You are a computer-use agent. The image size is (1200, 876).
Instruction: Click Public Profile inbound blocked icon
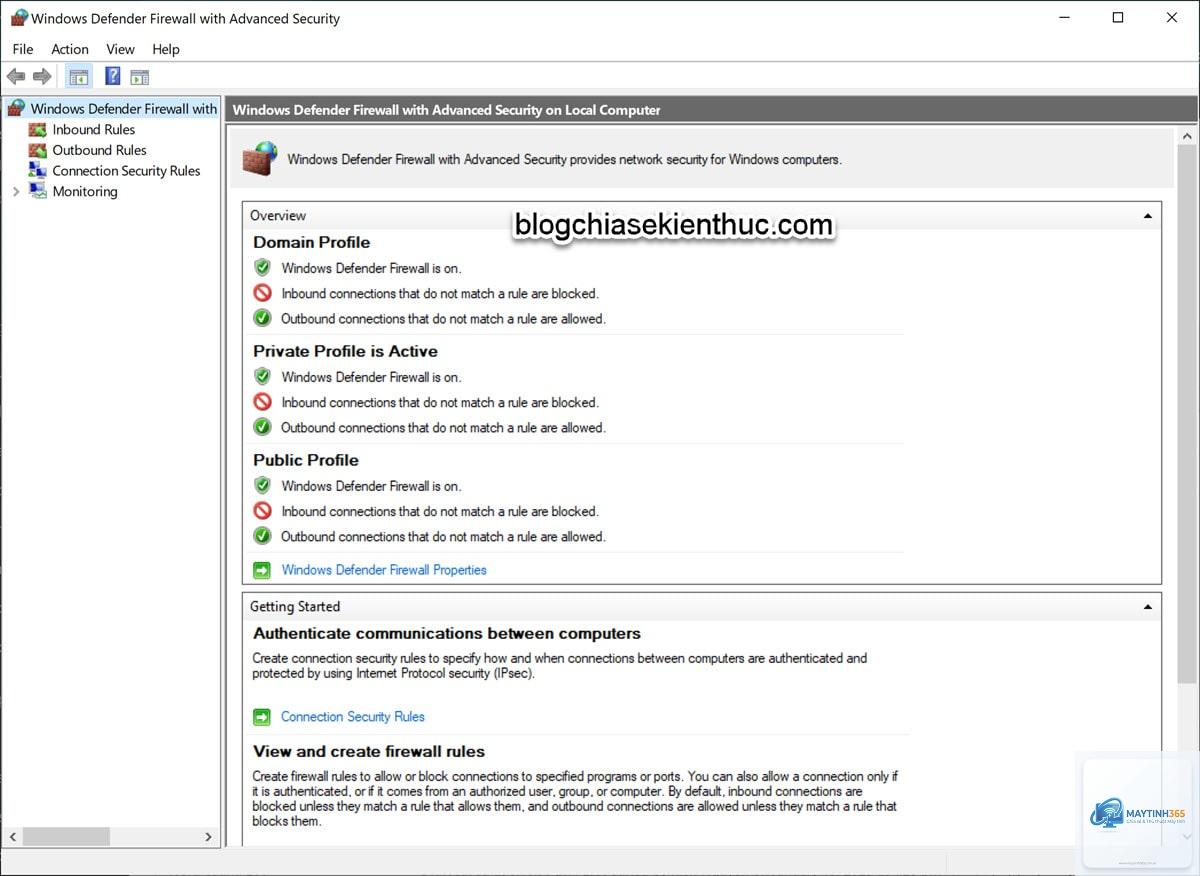(x=262, y=511)
